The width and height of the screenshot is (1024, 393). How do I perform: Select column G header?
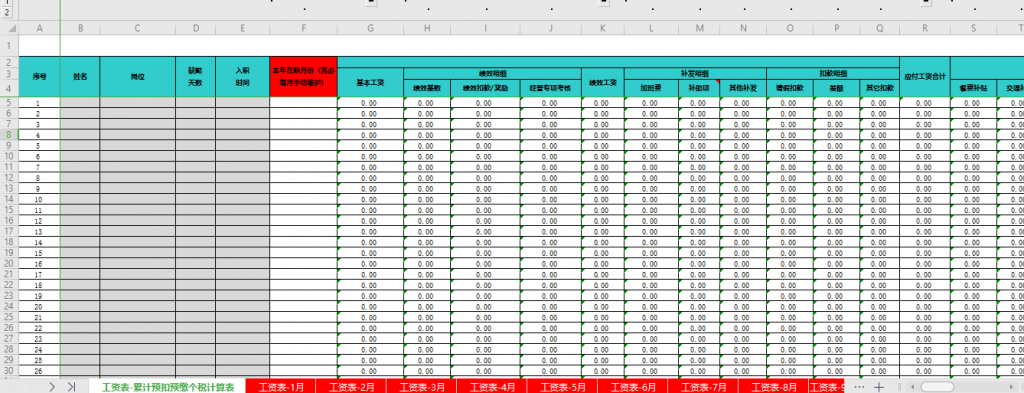tap(370, 27)
